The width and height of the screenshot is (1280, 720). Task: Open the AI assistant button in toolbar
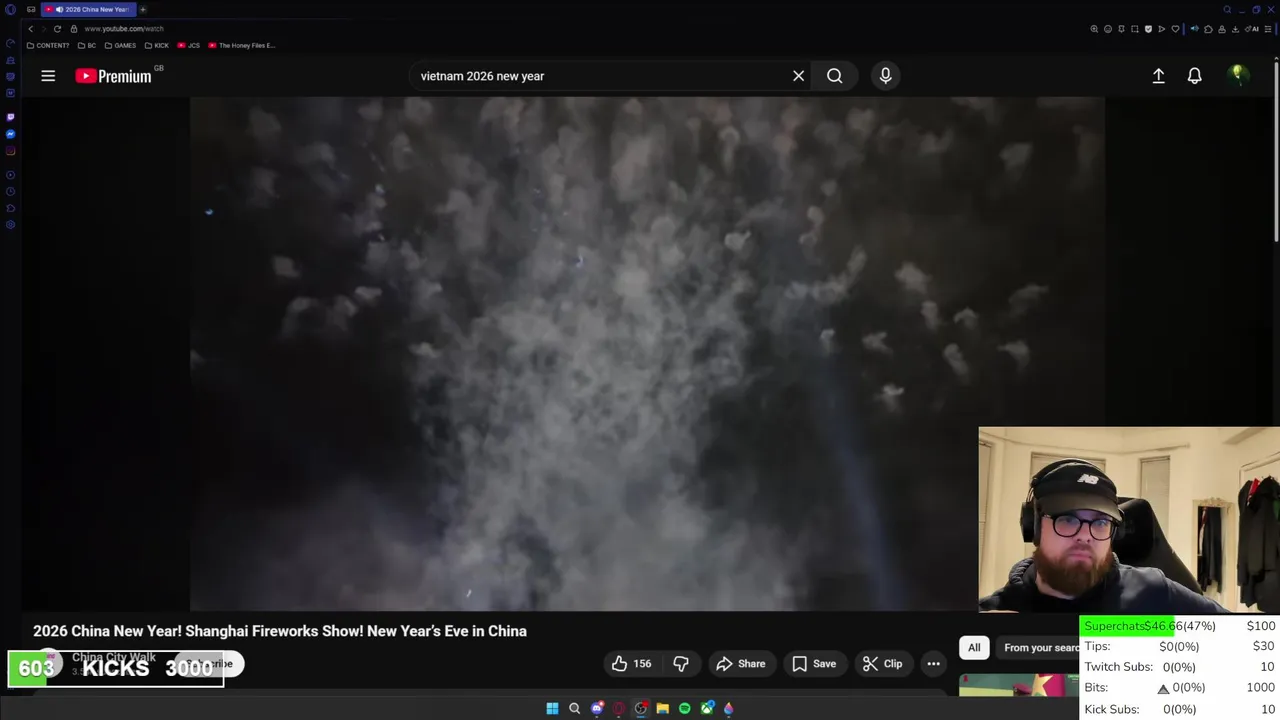coord(1253,29)
